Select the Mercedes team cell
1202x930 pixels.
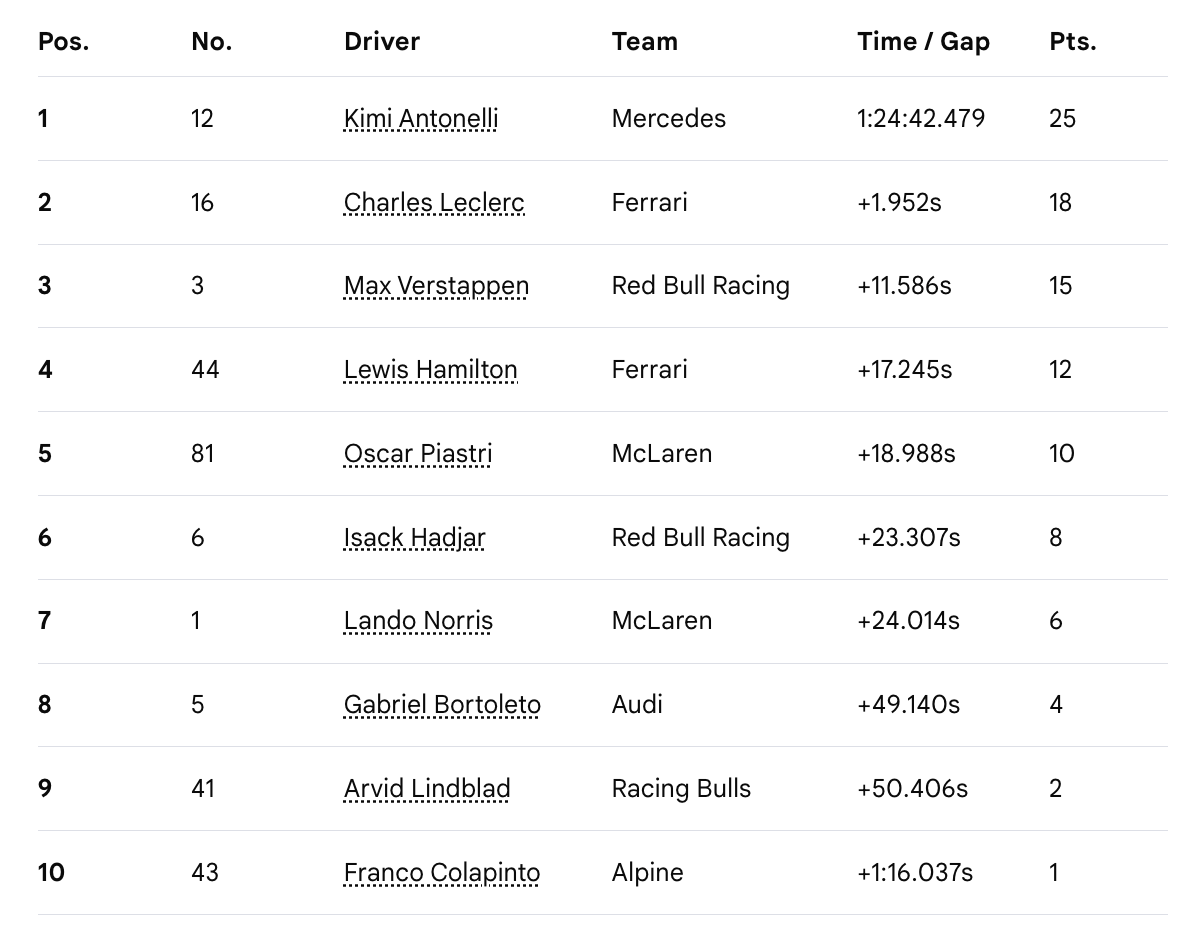669,119
